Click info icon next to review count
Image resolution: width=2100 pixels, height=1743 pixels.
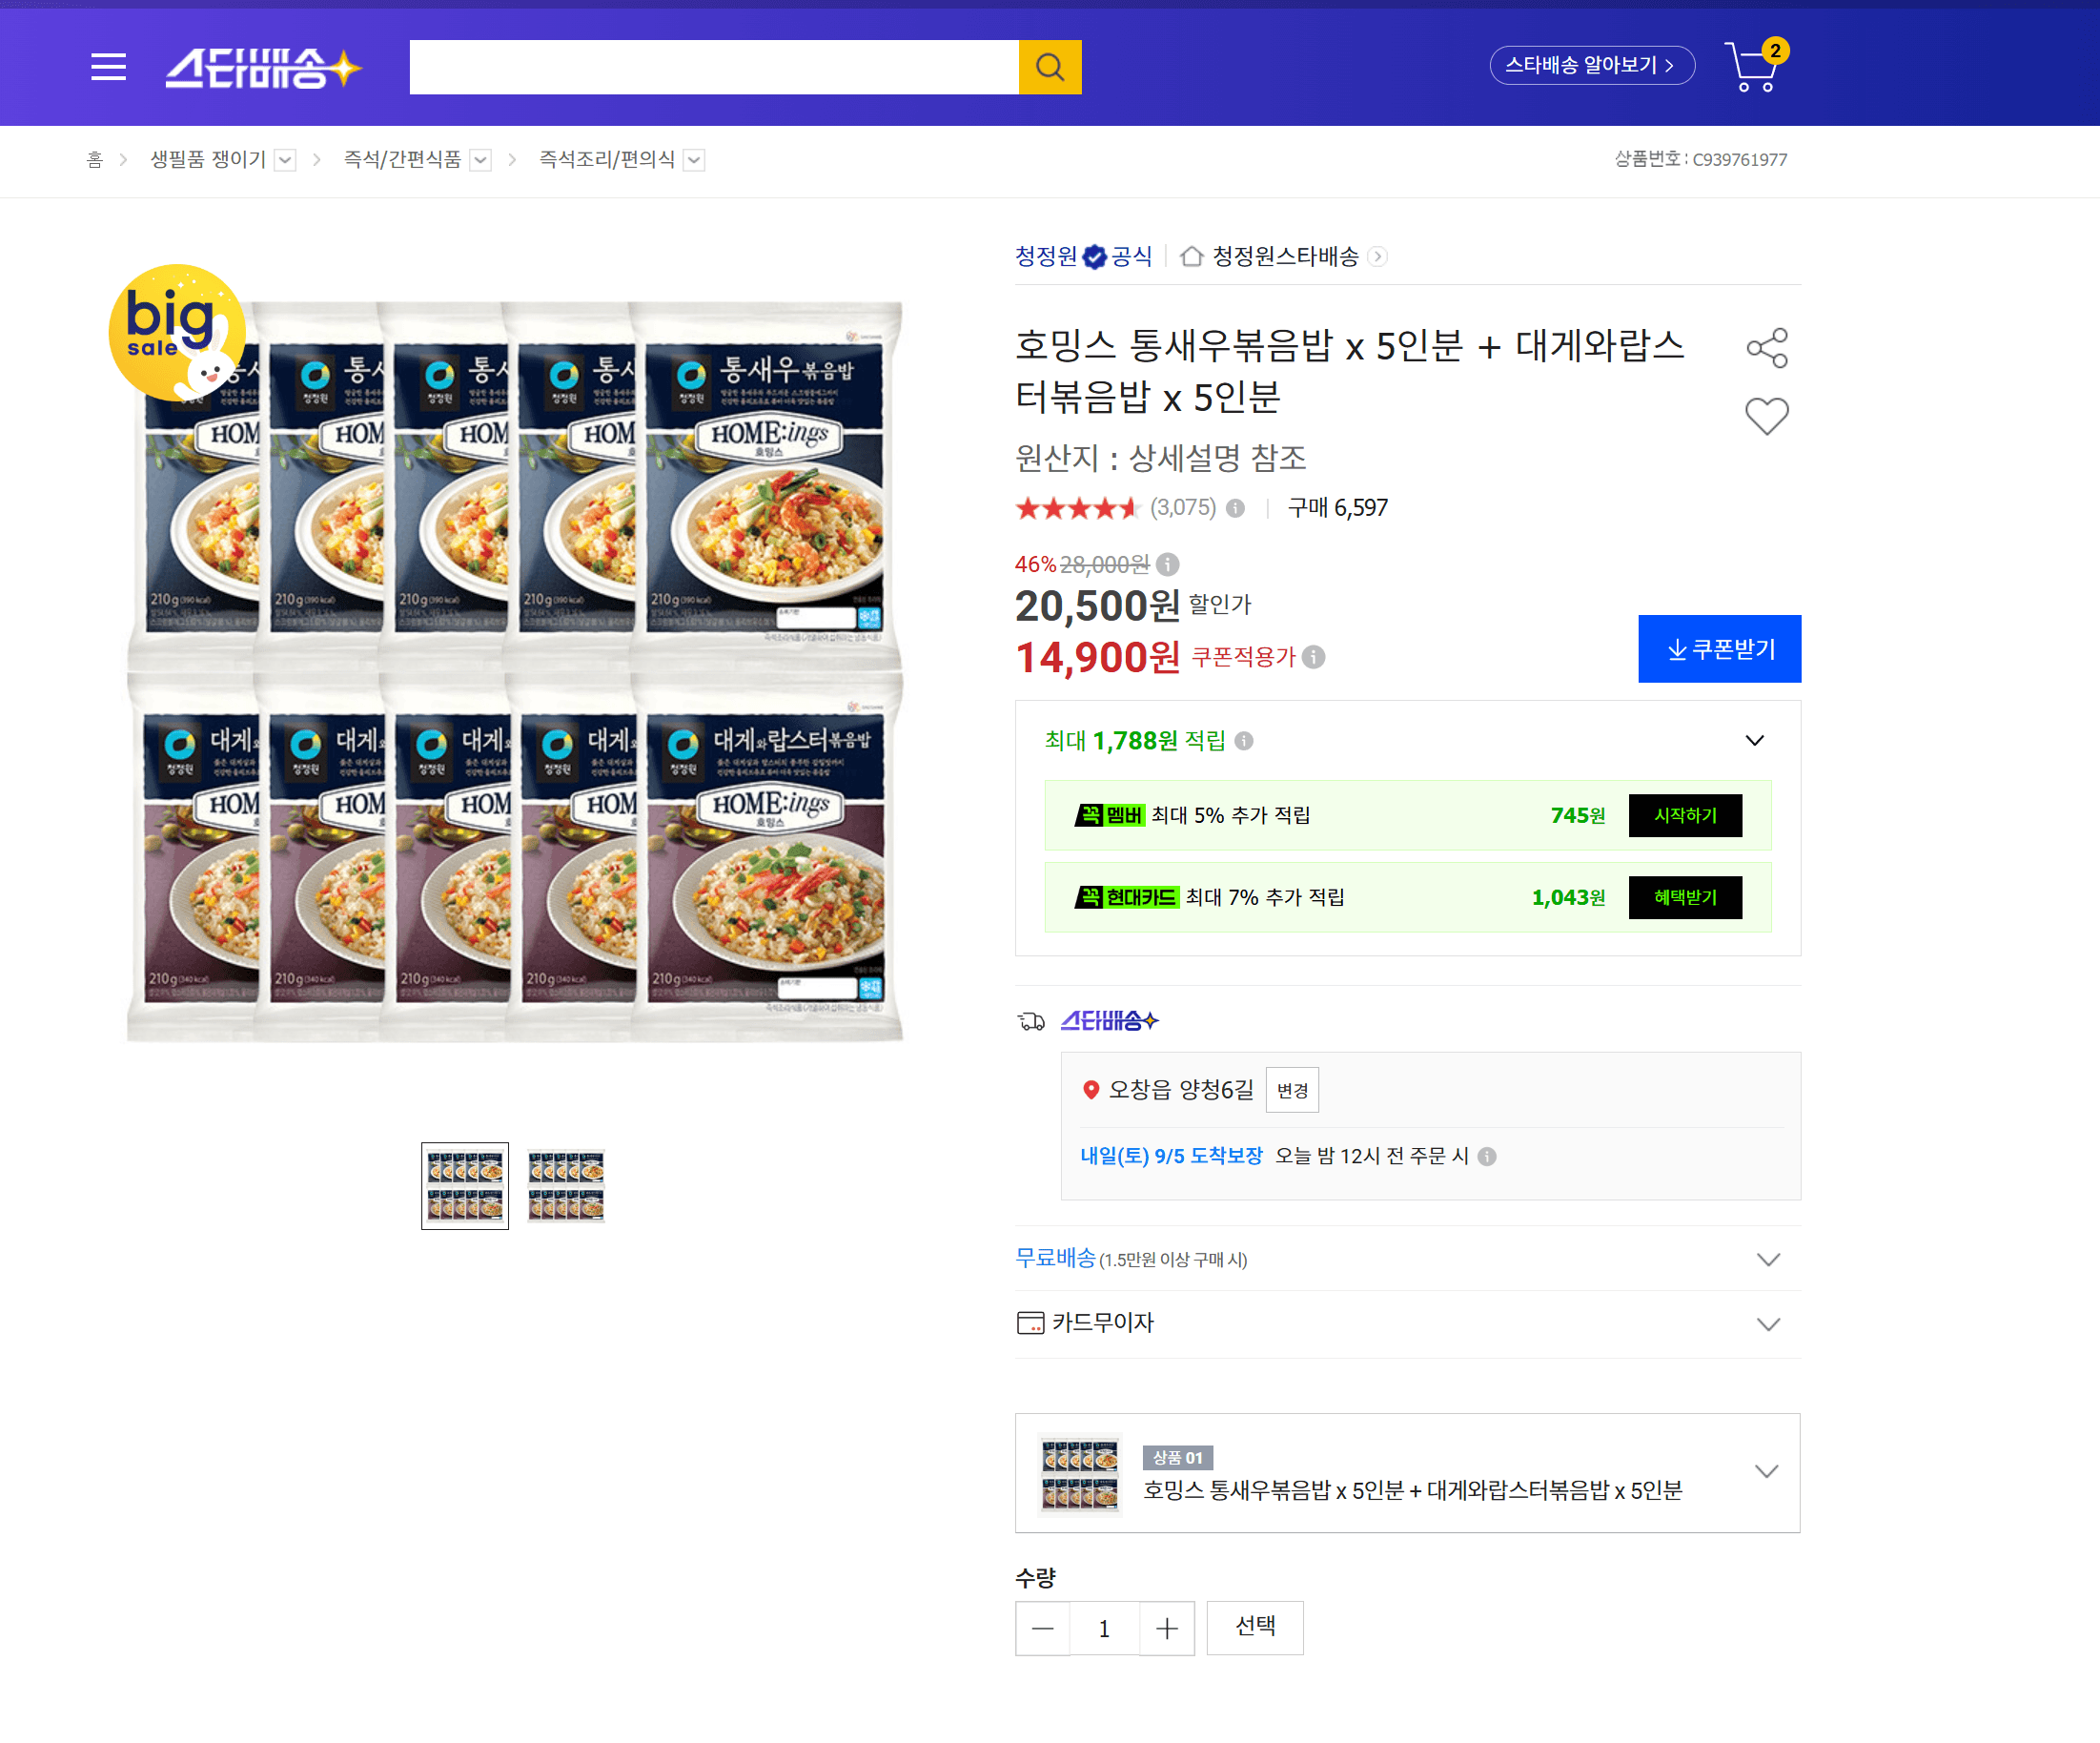[x=1235, y=508]
